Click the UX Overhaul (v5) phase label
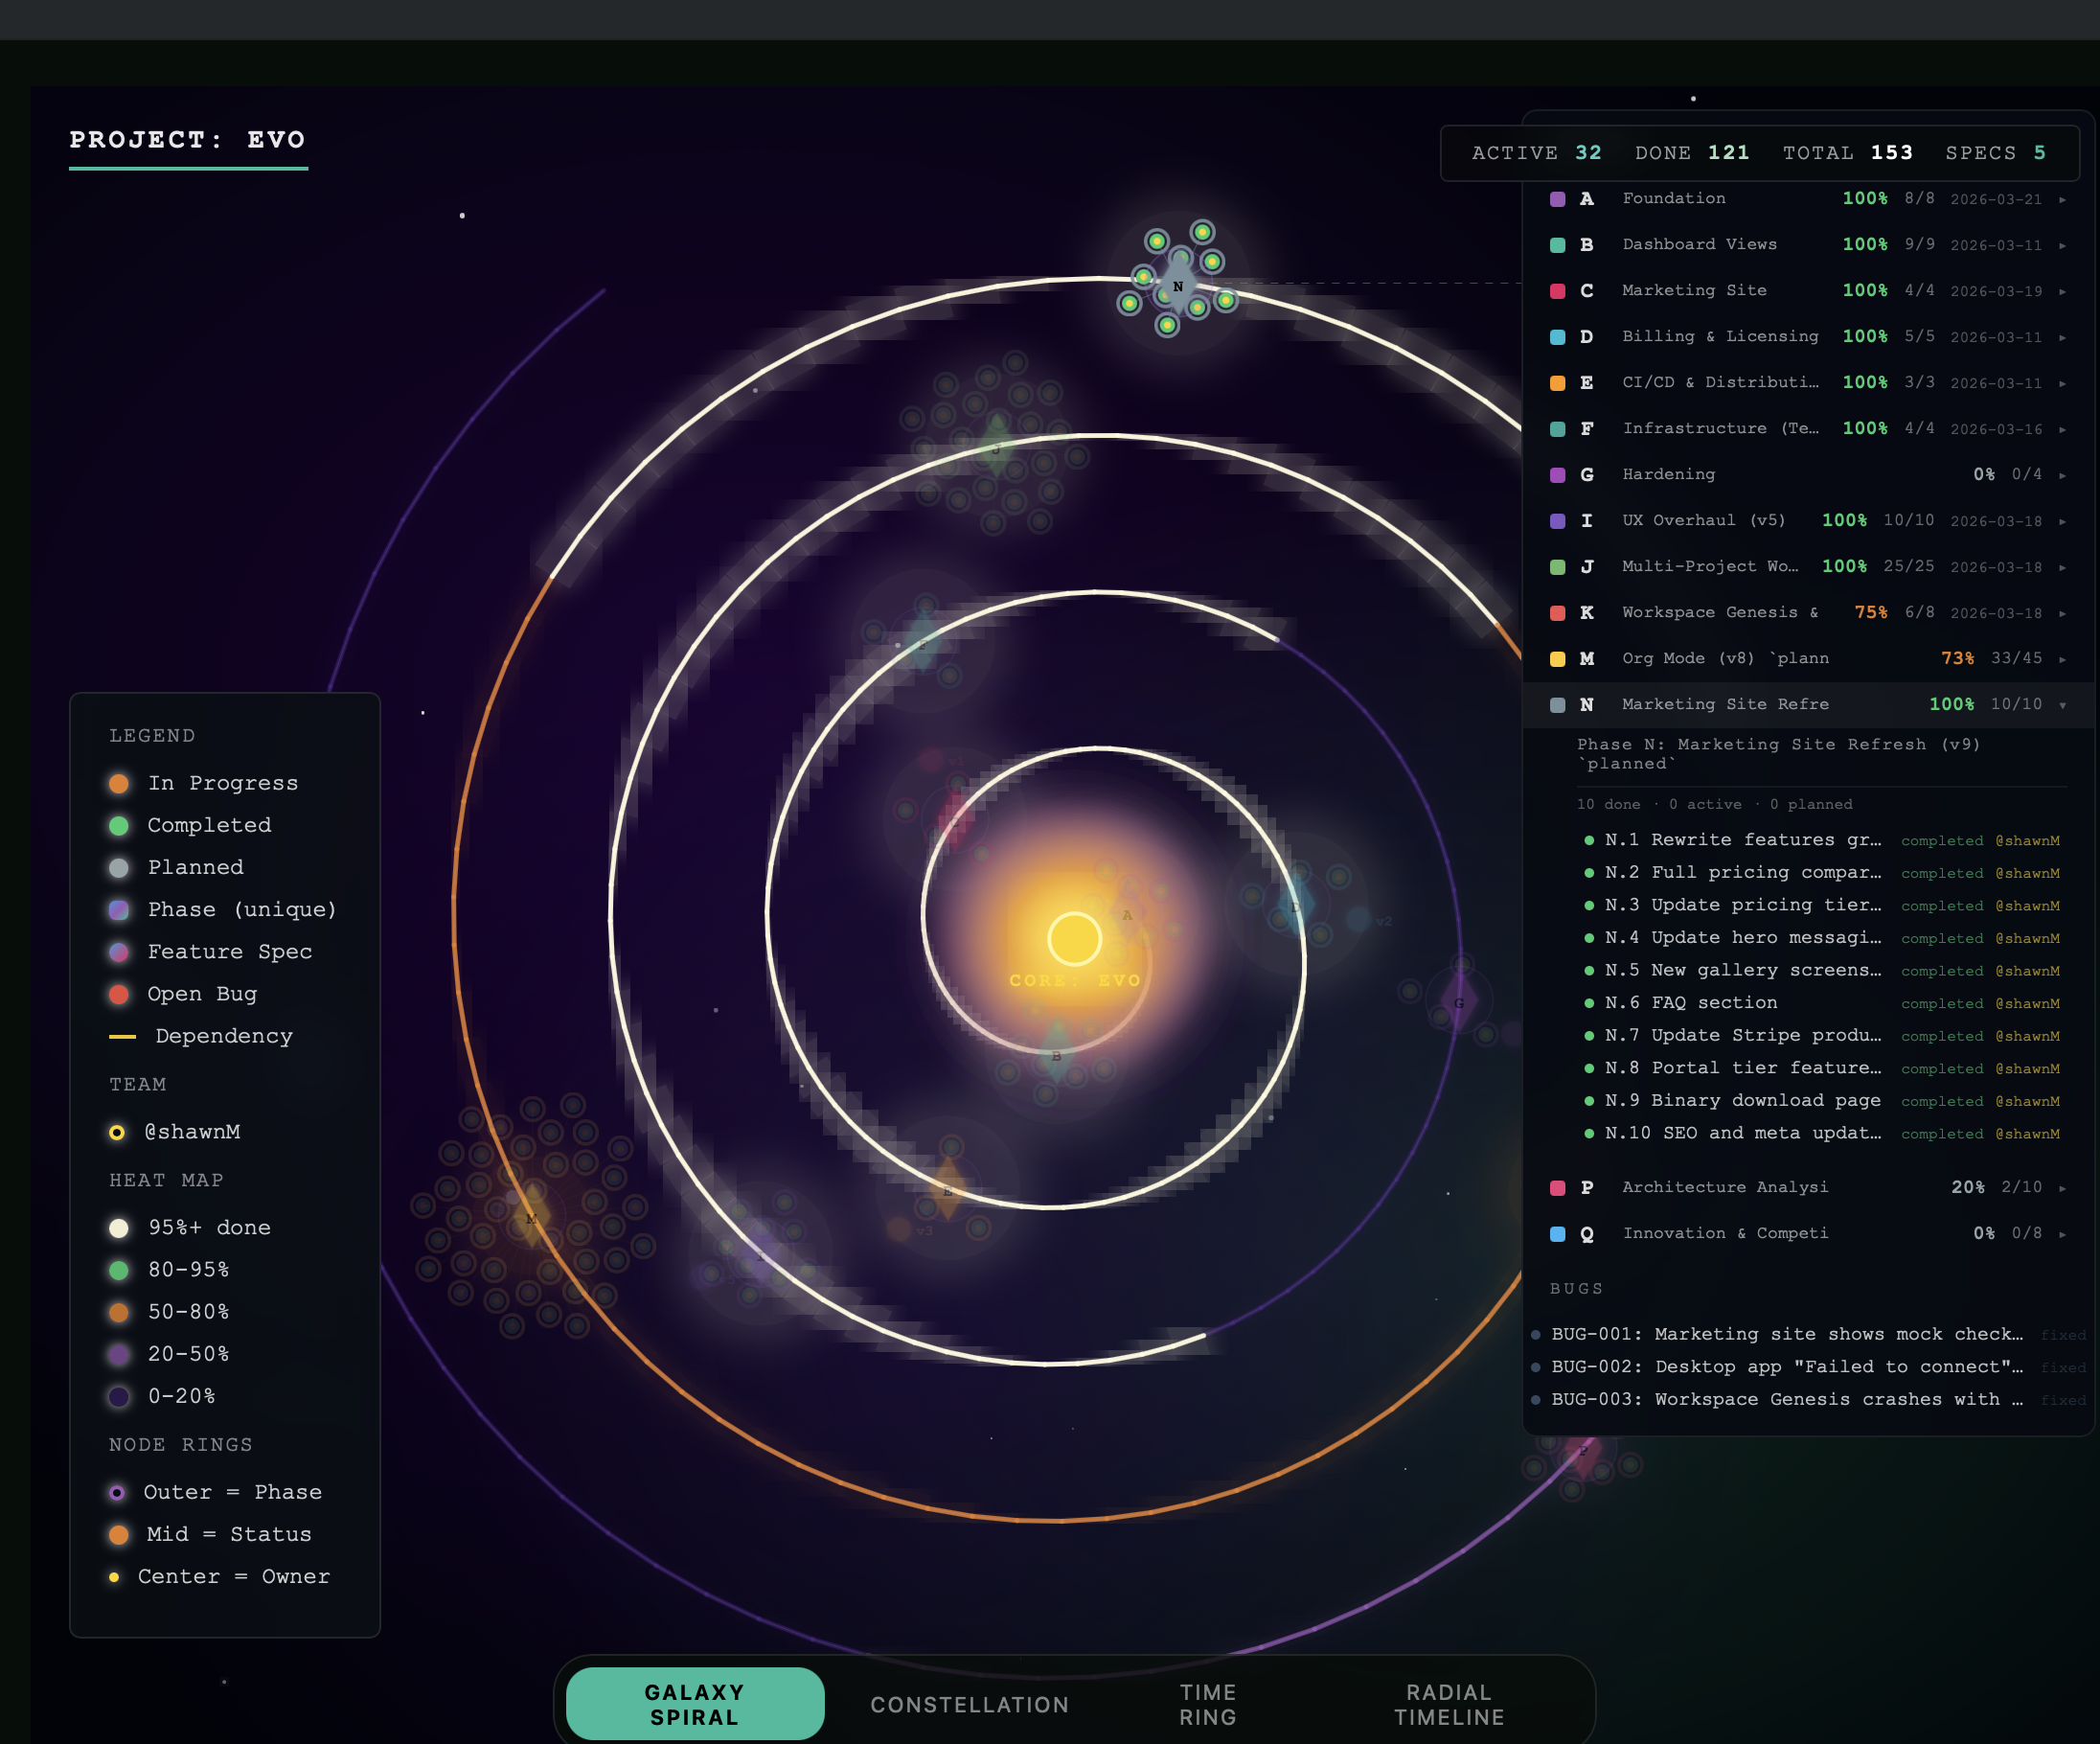The width and height of the screenshot is (2100, 1744). pos(1703,520)
